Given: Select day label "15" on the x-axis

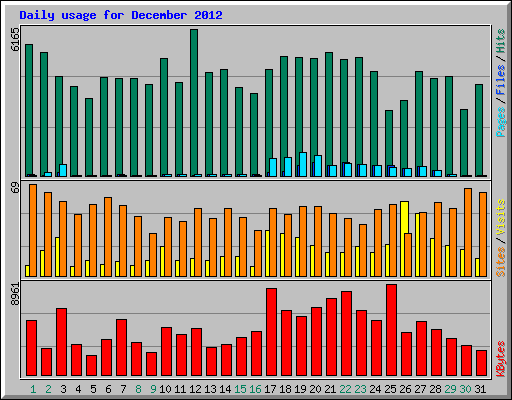Looking at the screenshot, I should [x=240, y=389].
